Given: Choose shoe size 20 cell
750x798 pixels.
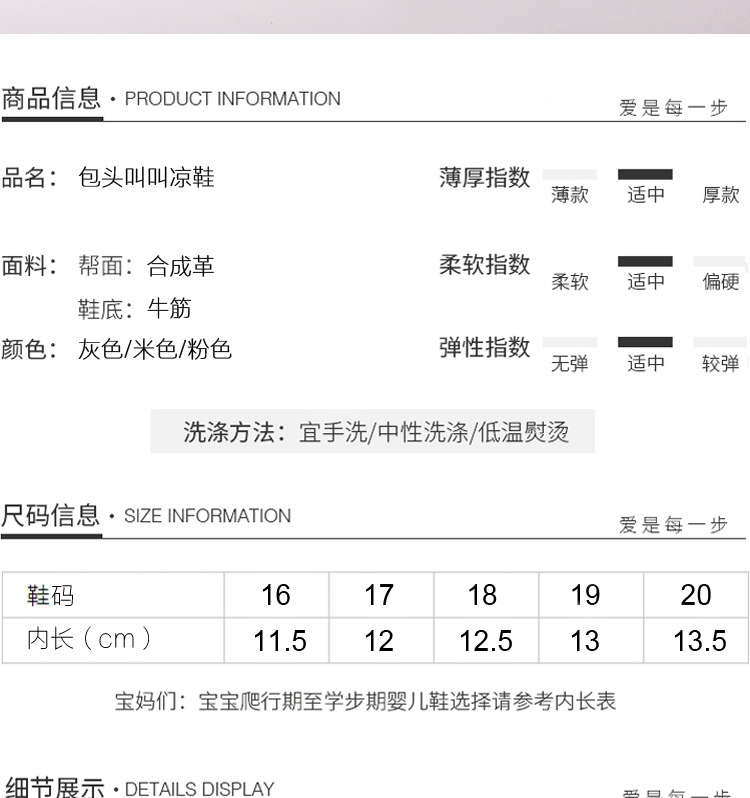Looking at the screenshot, I should pyautogui.click(x=695, y=595).
